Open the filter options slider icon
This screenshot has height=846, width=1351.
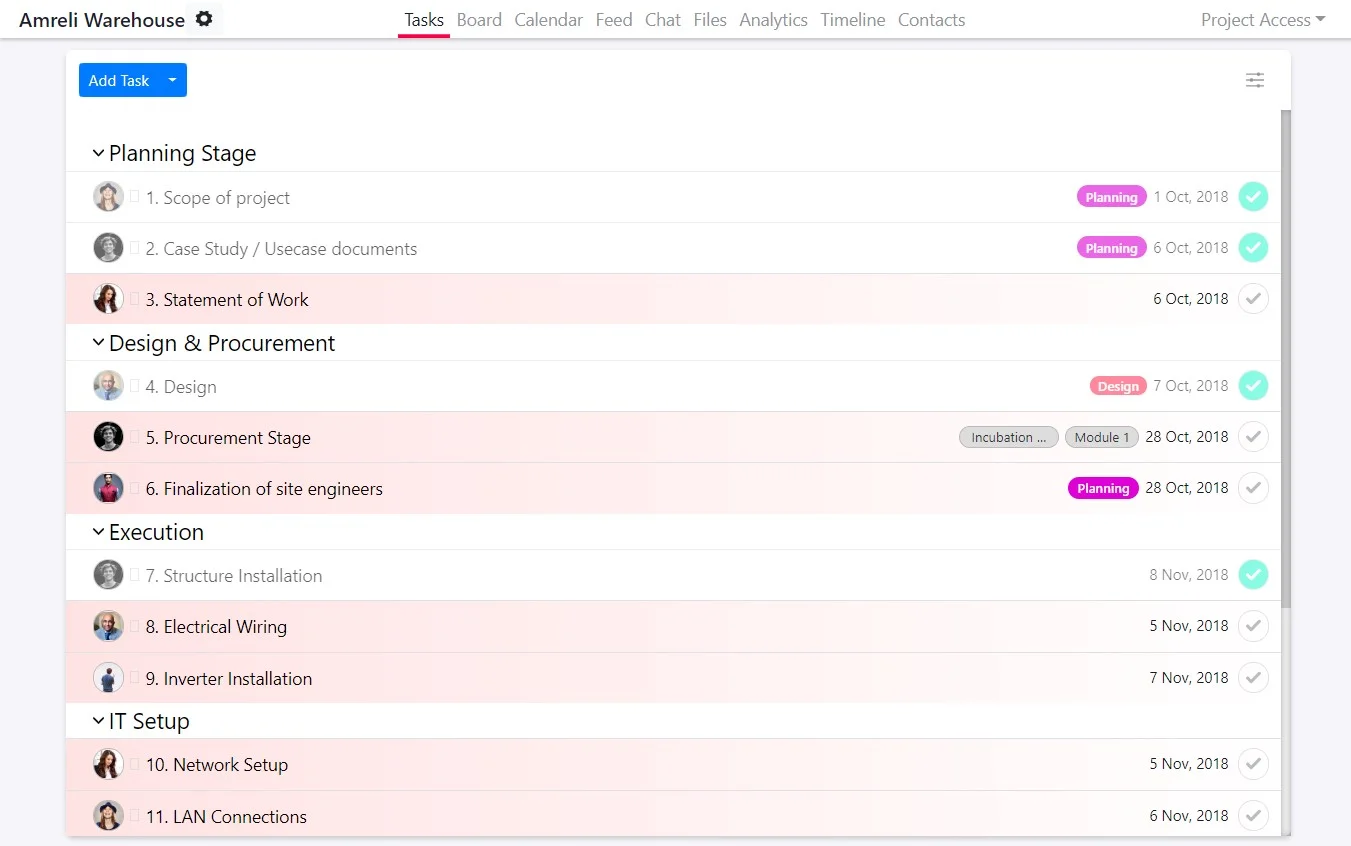coord(1254,80)
